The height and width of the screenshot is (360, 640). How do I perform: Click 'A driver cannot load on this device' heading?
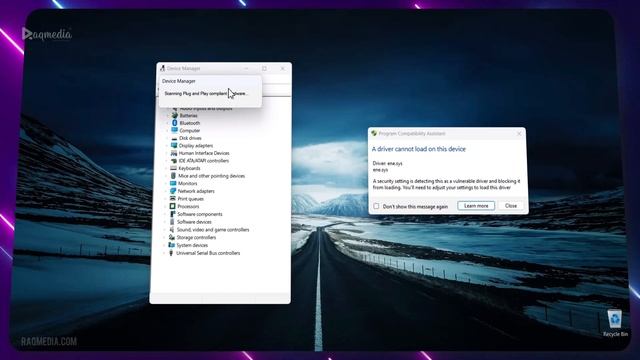pyautogui.click(x=419, y=149)
